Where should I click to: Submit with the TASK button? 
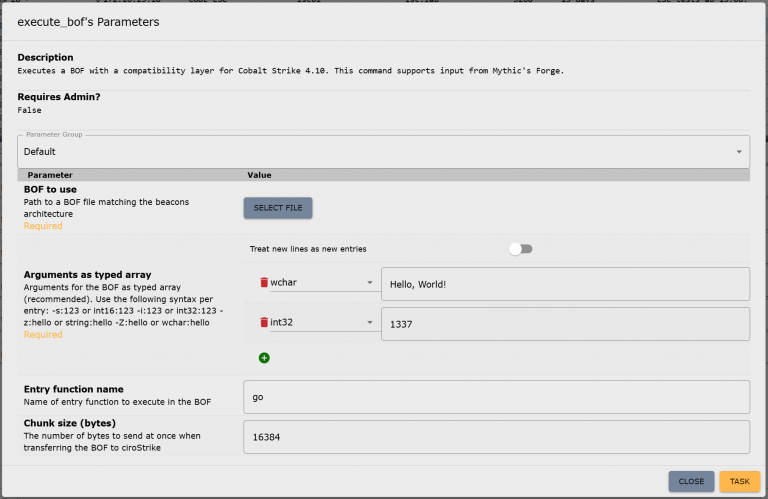[x=739, y=481]
